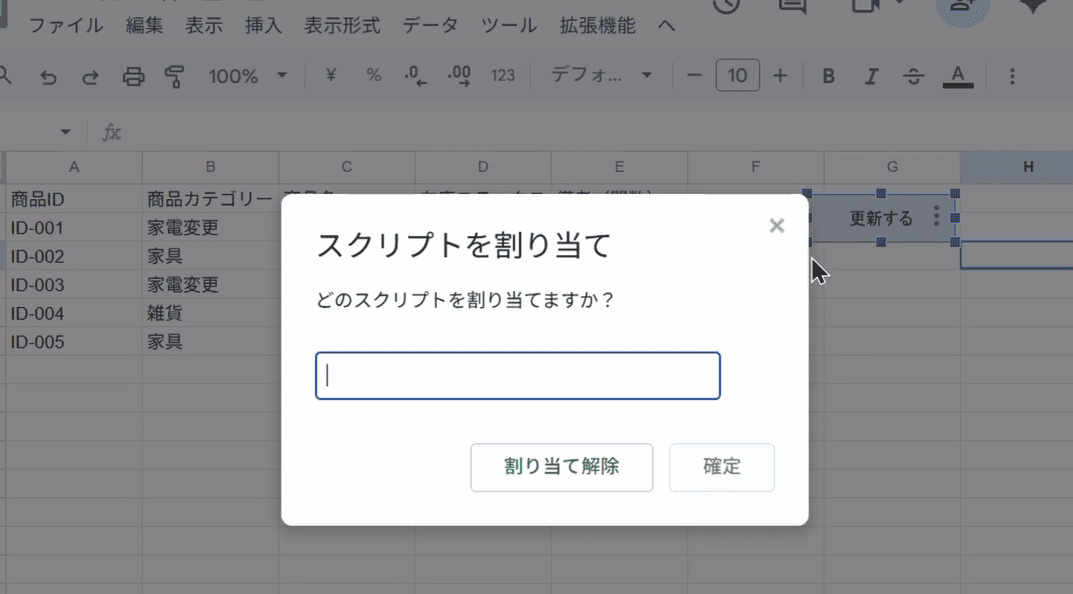The height and width of the screenshot is (594, 1073).
Task: Open the text color picker
Action: point(957,76)
